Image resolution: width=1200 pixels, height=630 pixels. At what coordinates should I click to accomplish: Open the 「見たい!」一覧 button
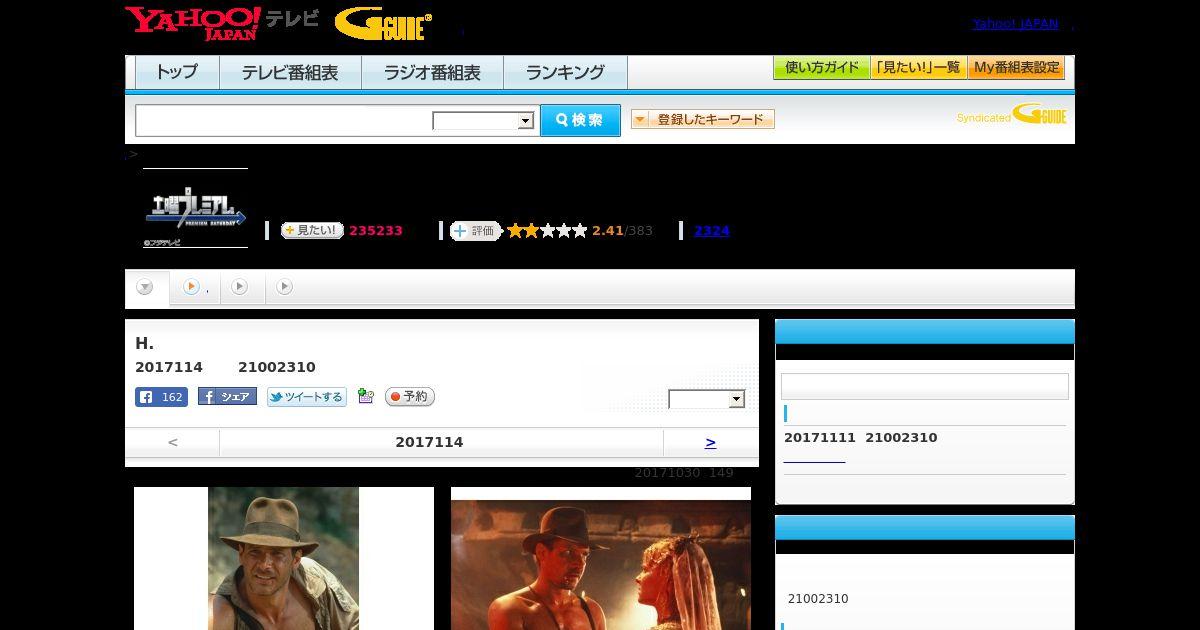pos(918,68)
